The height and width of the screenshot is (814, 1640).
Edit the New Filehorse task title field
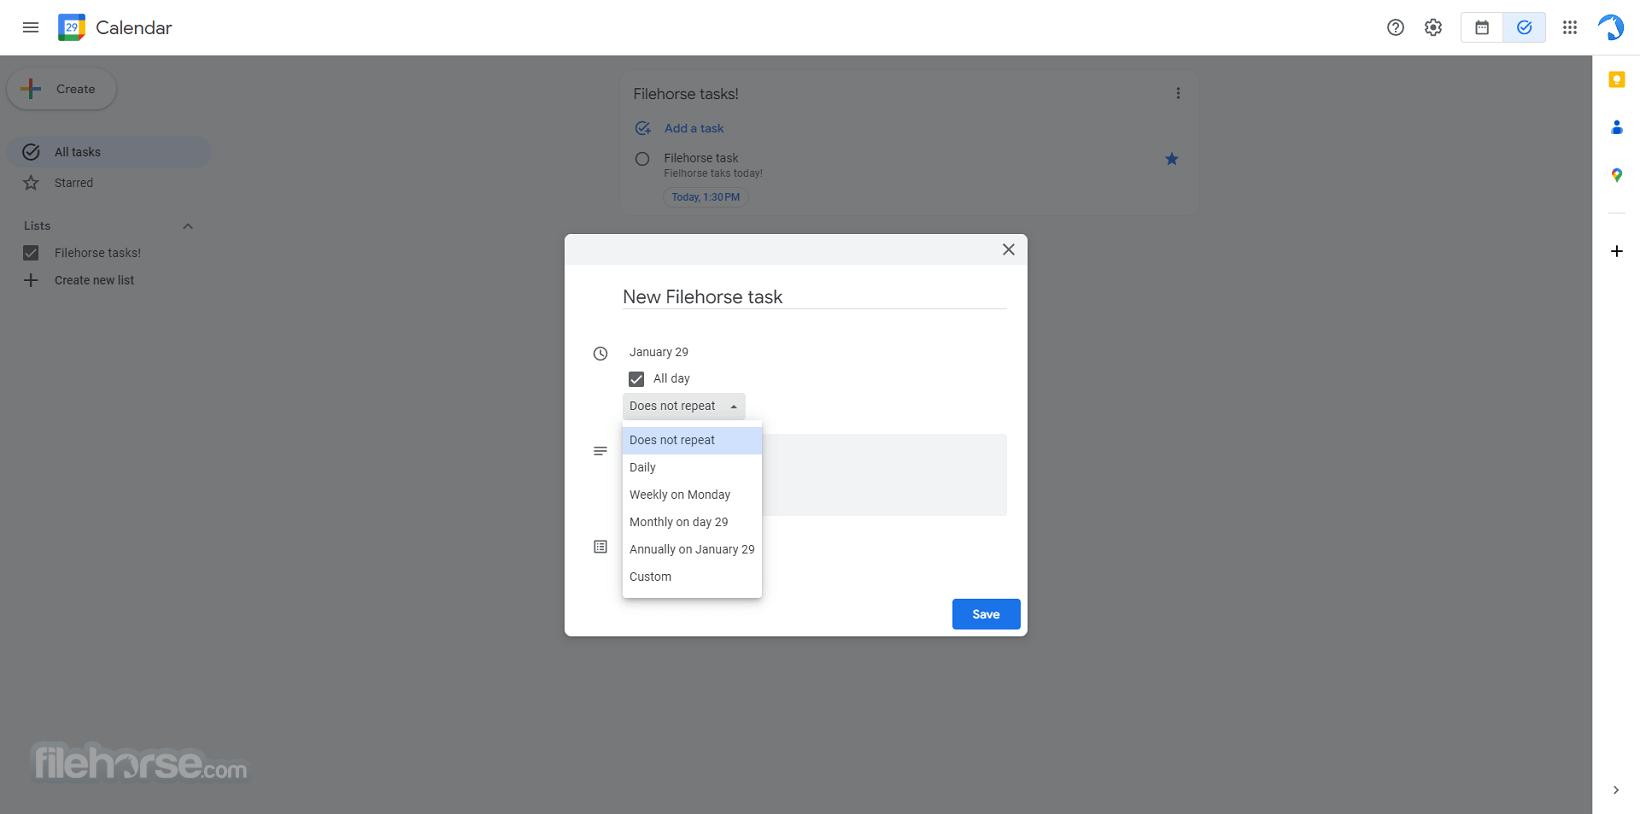pyautogui.click(x=814, y=297)
